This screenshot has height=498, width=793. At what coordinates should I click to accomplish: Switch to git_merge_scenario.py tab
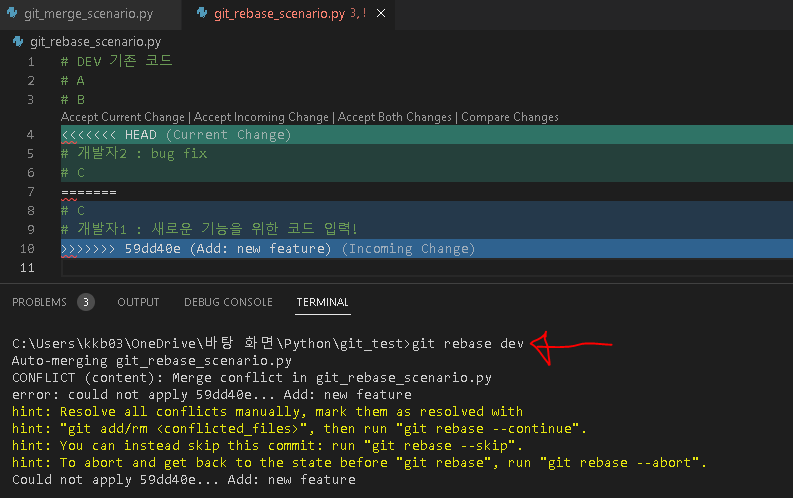(x=89, y=14)
